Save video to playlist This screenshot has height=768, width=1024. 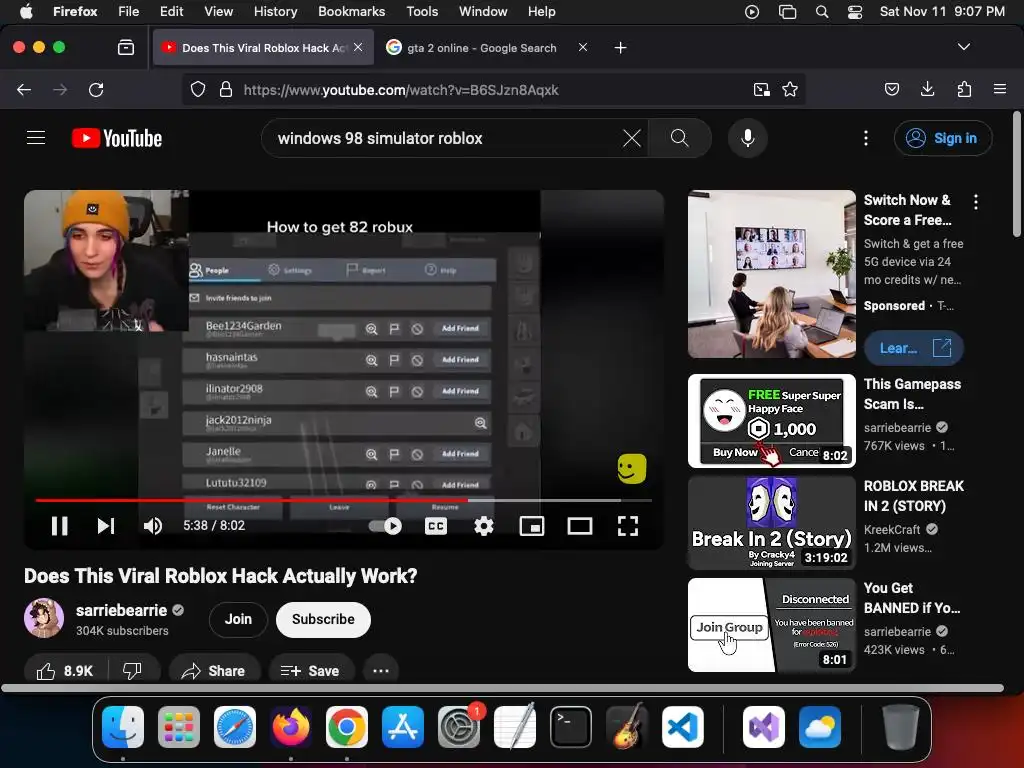(310, 671)
